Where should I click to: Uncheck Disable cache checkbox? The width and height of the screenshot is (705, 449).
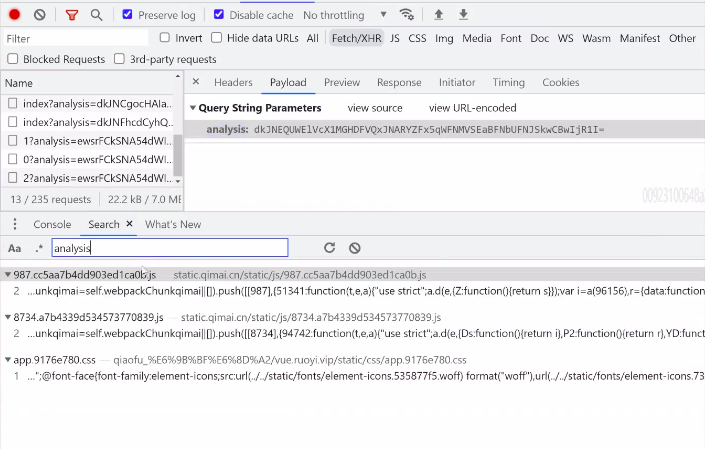219,14
